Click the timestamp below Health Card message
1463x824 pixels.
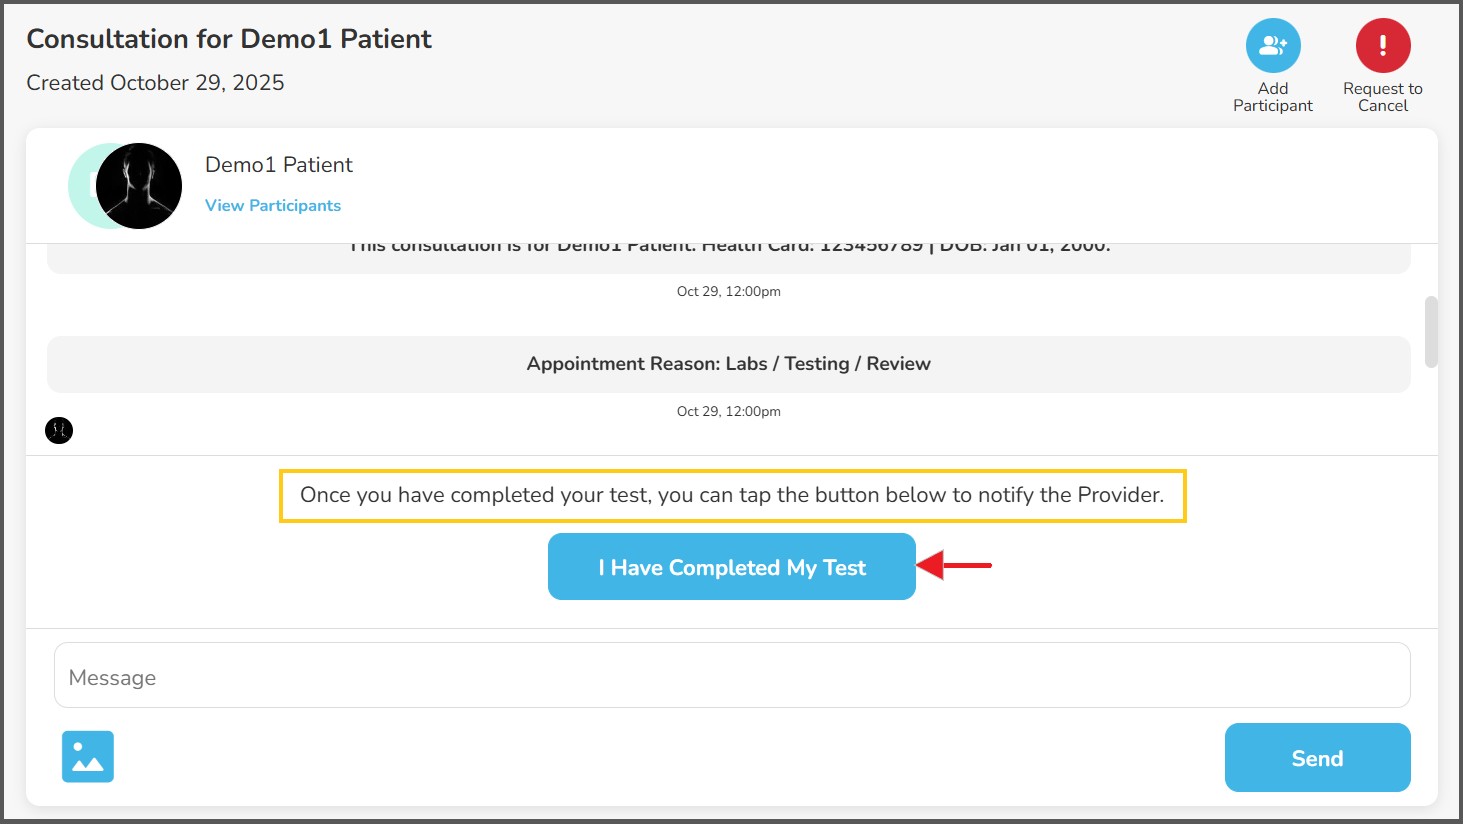pos(728,292)
